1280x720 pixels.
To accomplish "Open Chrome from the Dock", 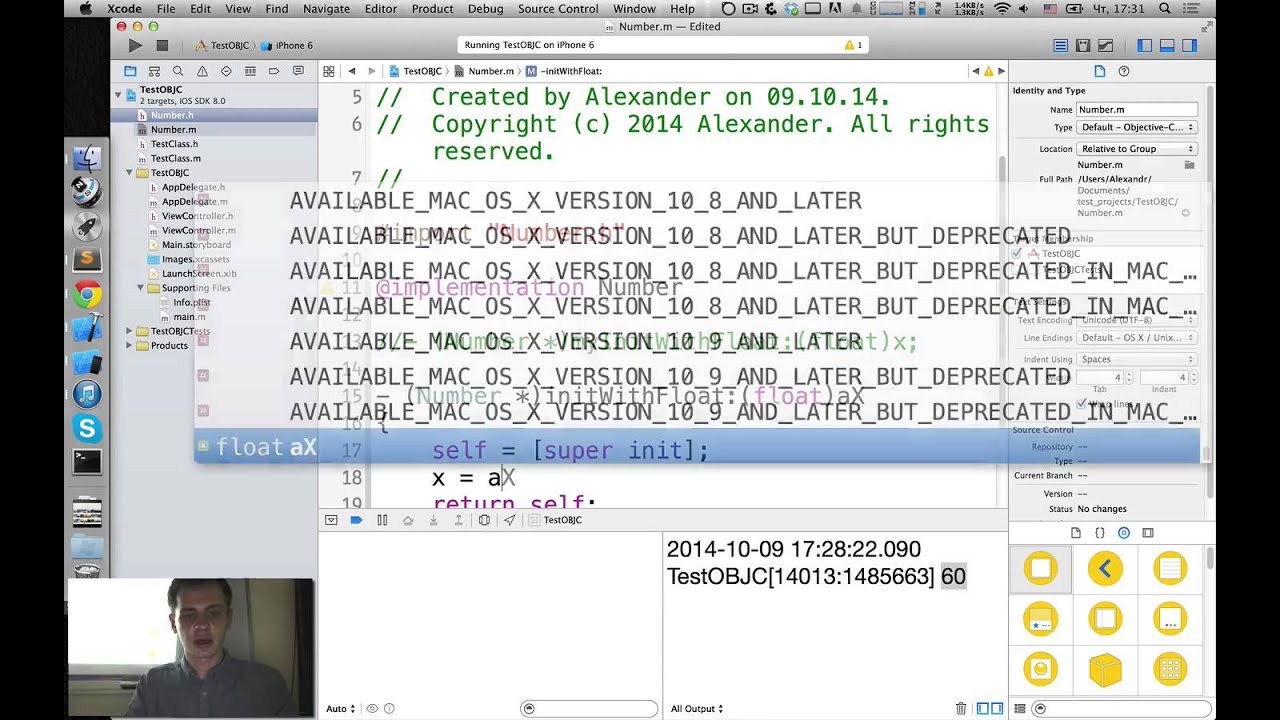I will coord(87,294).
